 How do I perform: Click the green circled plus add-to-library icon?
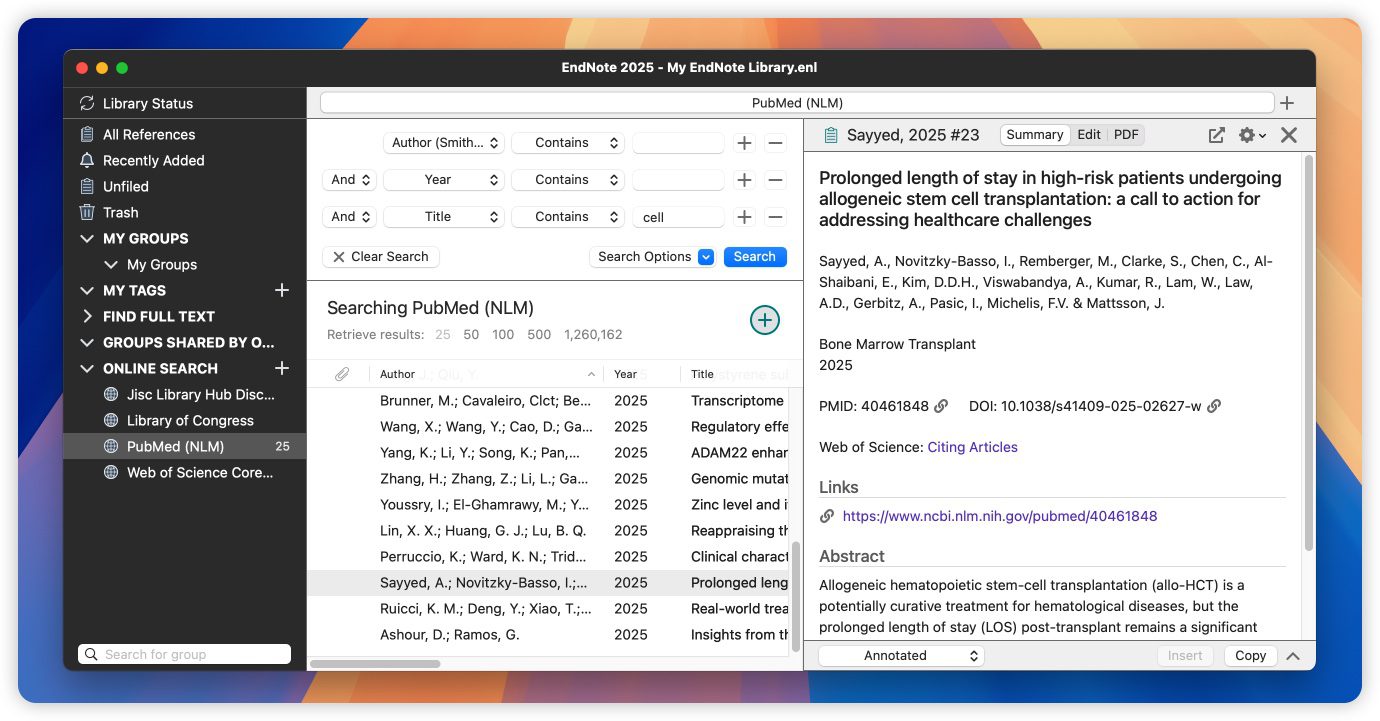pyautogui.click(x=764, y=320)
